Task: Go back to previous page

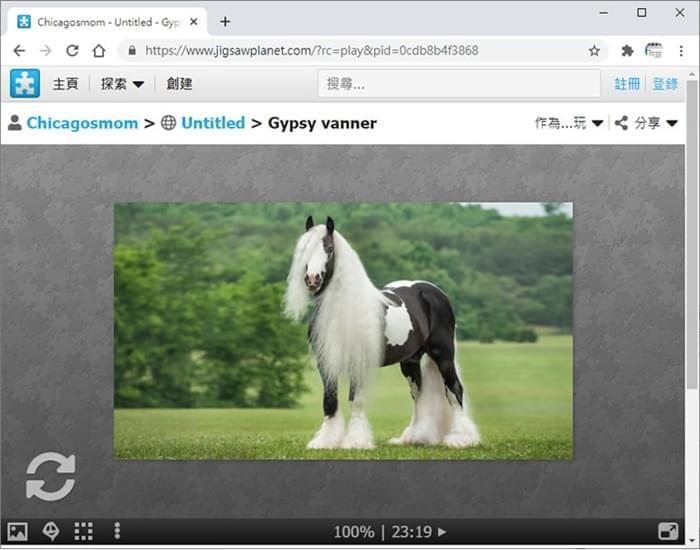Action: [19, 50]
